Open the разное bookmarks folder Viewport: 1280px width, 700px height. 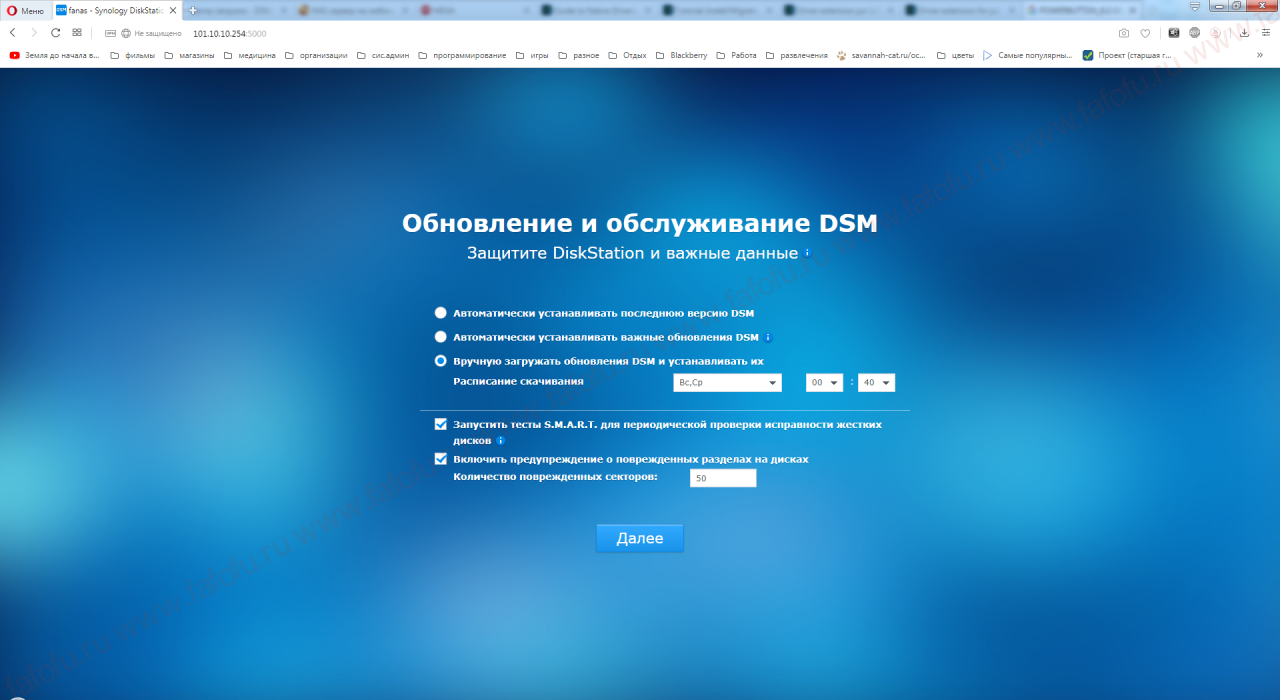[579, 56]
